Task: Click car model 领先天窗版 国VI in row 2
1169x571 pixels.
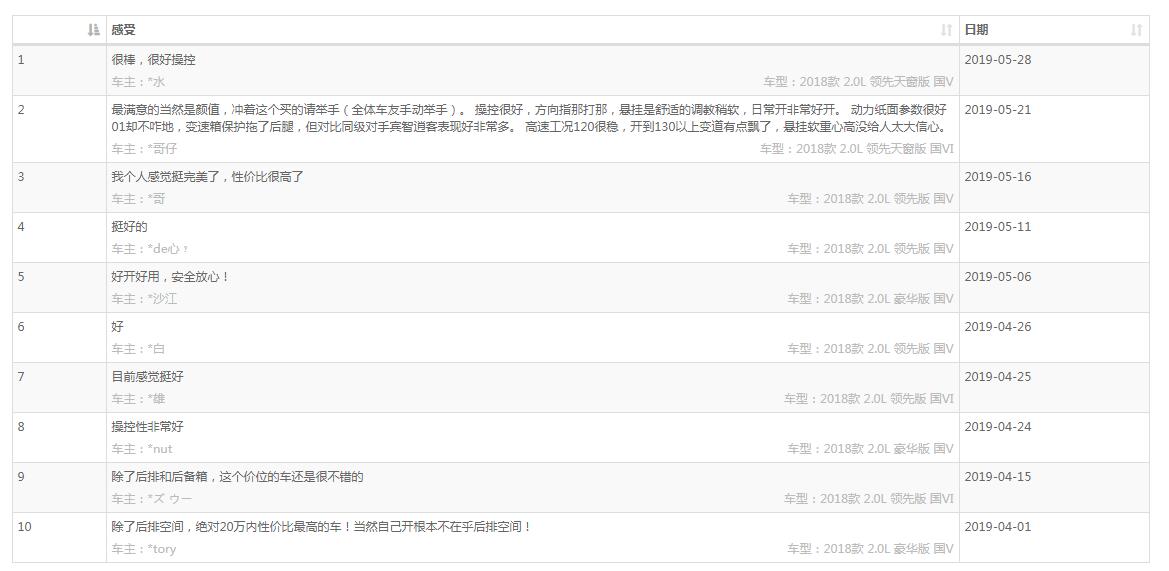Action: [857, 148]
